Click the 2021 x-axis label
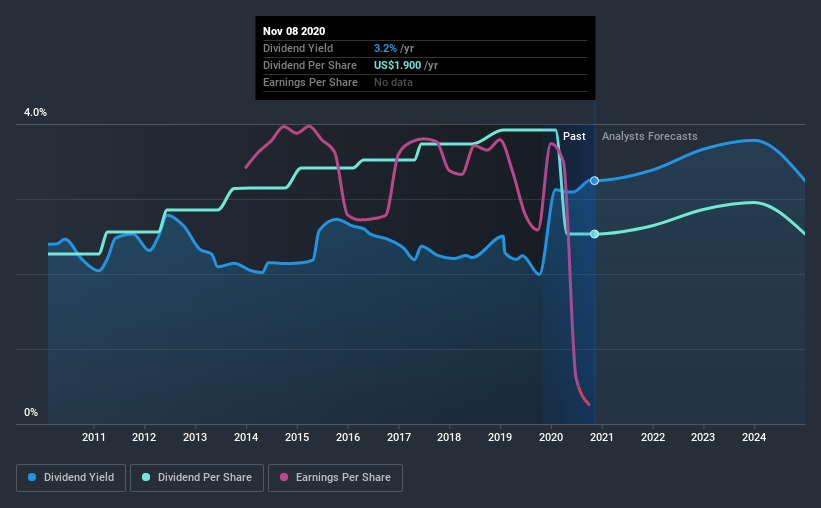The height and width of the screenshot is (508, 821). pyautogui.click(x=602, y=437)
